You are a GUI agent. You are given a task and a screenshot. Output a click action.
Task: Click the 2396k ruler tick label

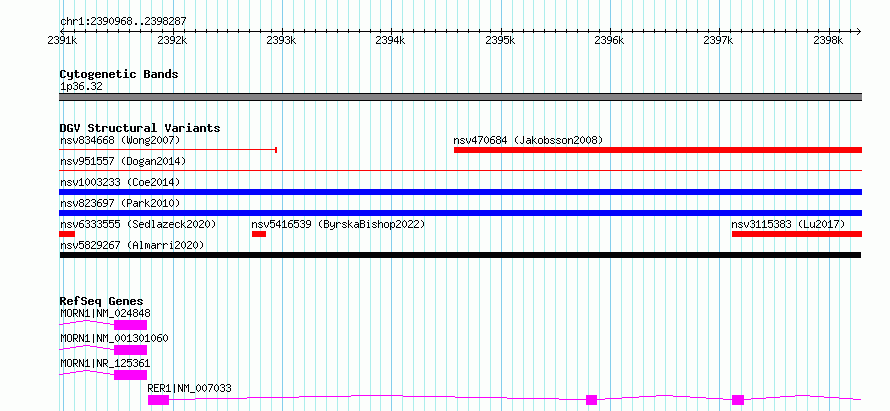point(610,40)
